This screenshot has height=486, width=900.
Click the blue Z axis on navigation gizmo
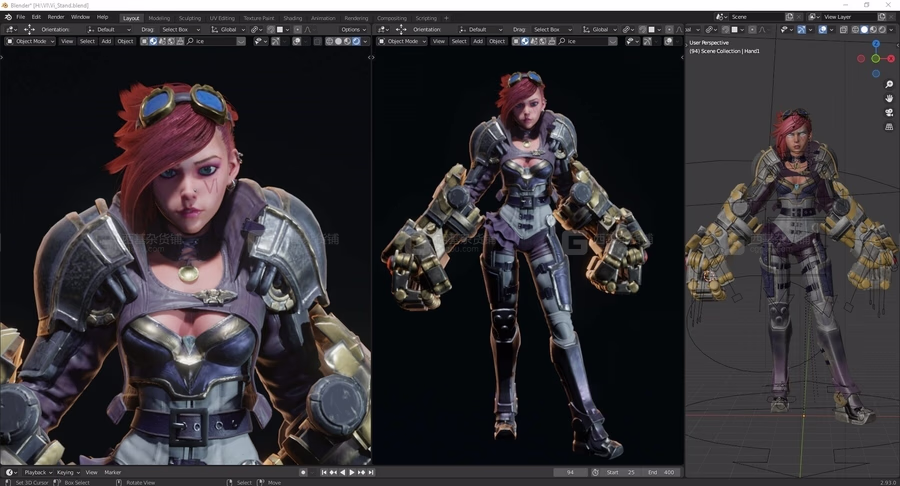tap(876, 44)
